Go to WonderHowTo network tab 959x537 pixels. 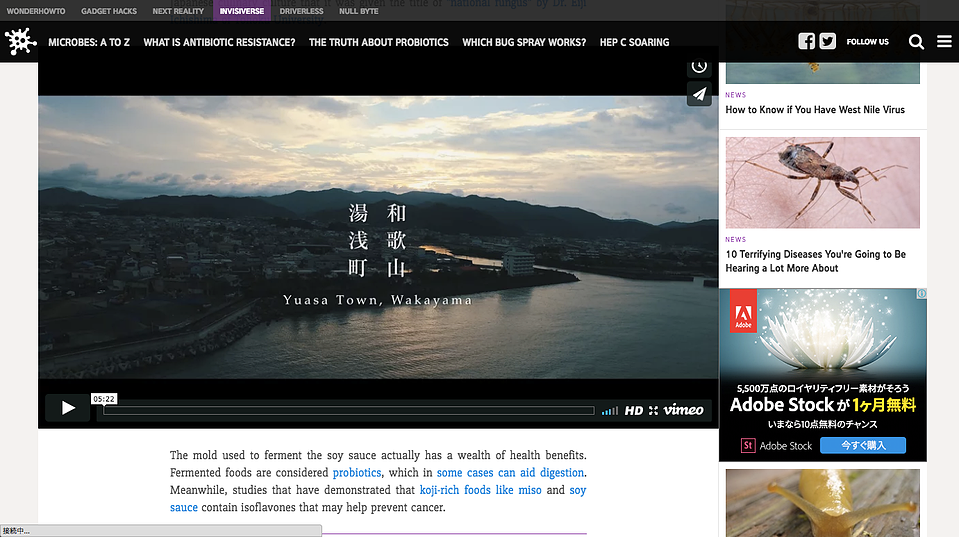36,11
